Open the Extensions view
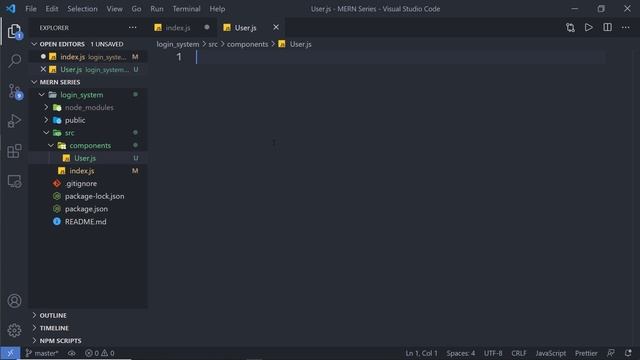This screenshot has height=360, width=640. [14, 151]
